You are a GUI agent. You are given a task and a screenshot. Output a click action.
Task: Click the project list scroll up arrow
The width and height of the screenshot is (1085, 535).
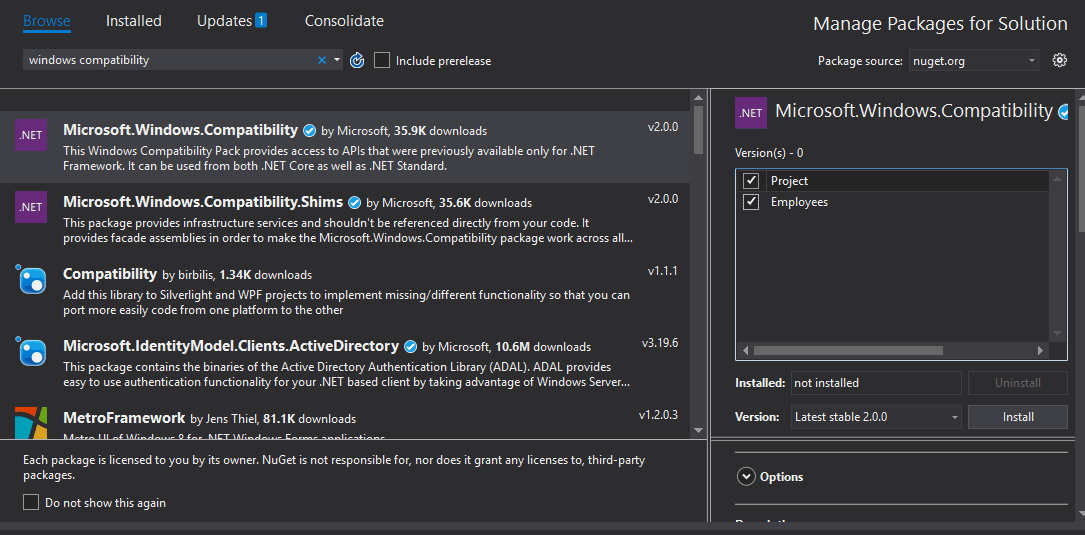1057,179
